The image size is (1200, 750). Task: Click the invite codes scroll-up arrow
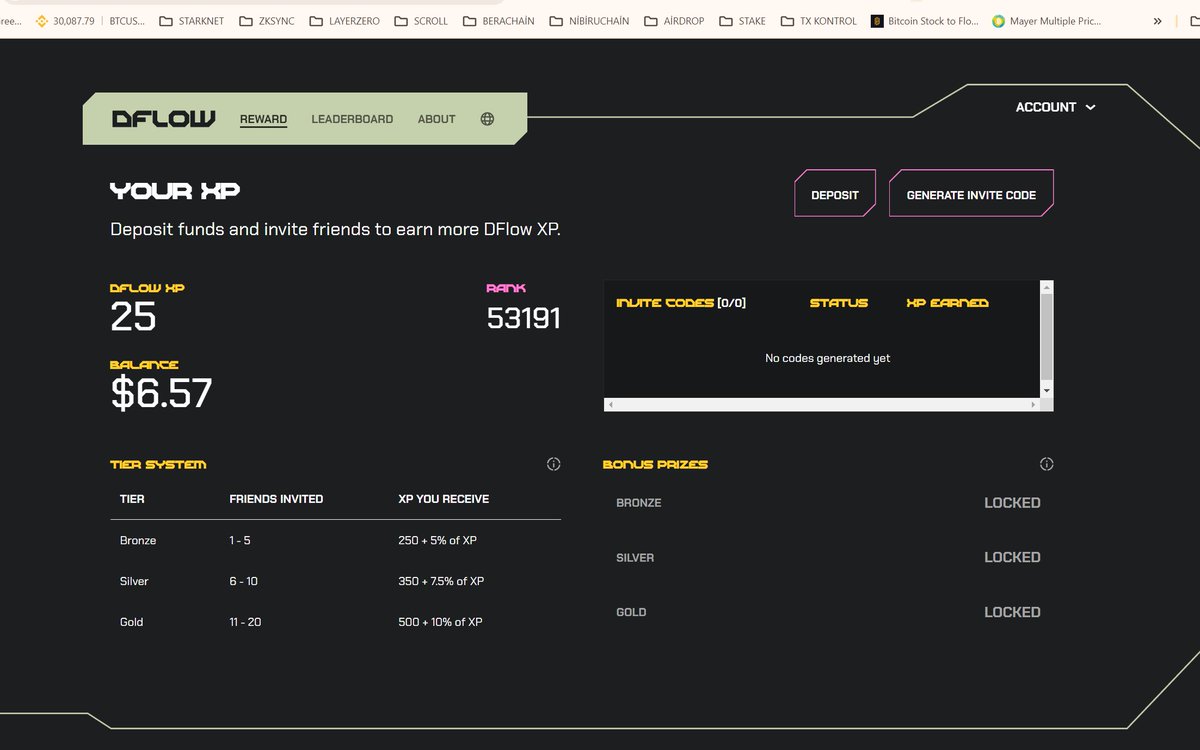tap(1046, 288)
